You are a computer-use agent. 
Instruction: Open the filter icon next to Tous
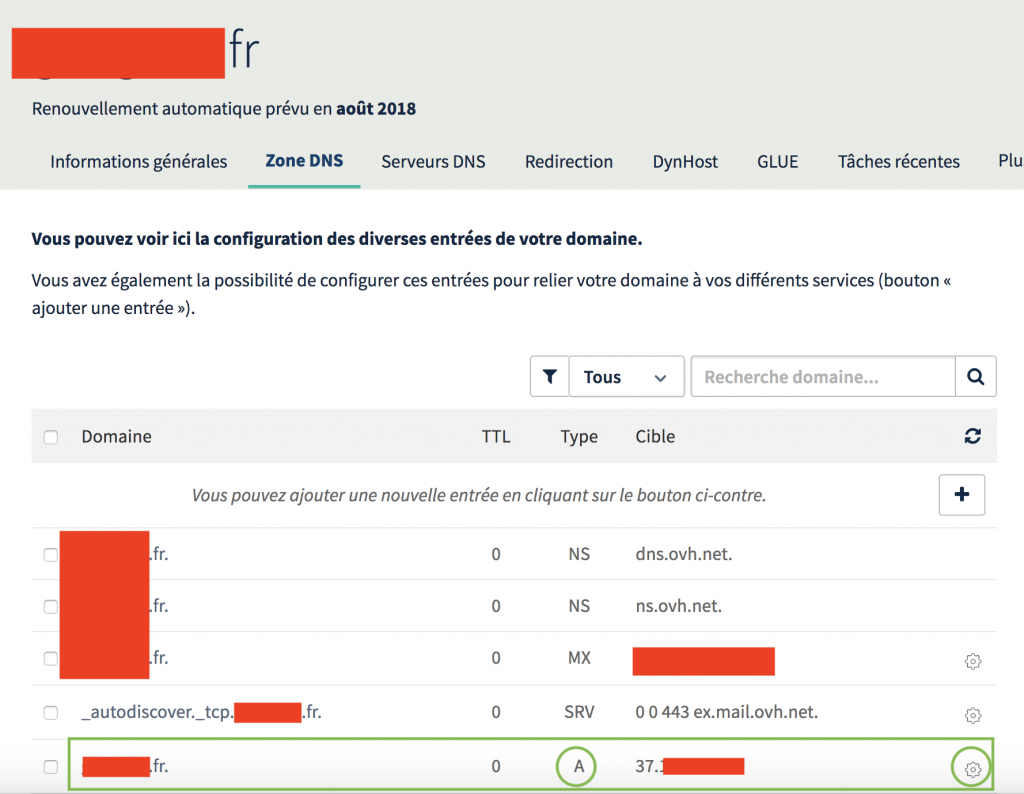[549, 376]
